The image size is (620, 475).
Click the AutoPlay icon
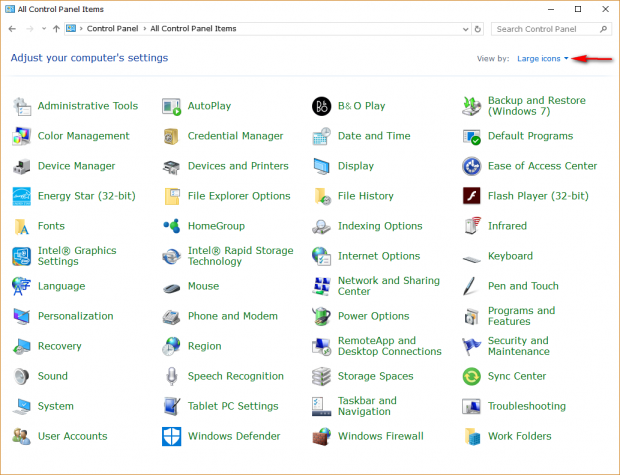pyautogui.click(x=172, y=106)
